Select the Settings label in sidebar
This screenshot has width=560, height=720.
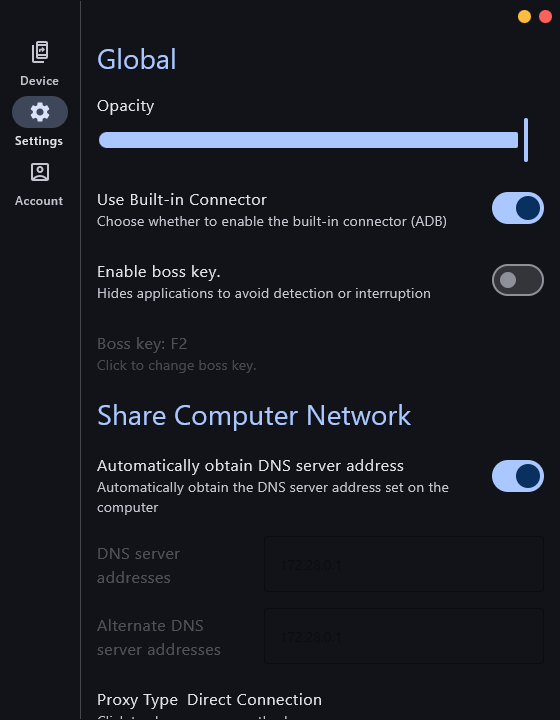click(x=39, y=141)
